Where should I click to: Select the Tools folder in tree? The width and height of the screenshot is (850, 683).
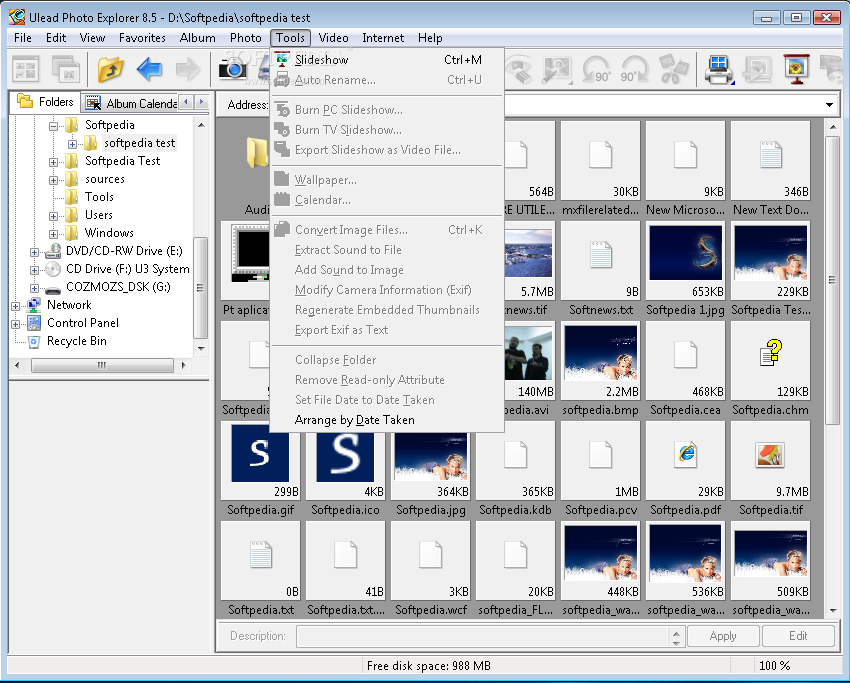click(x=99, y=197)
